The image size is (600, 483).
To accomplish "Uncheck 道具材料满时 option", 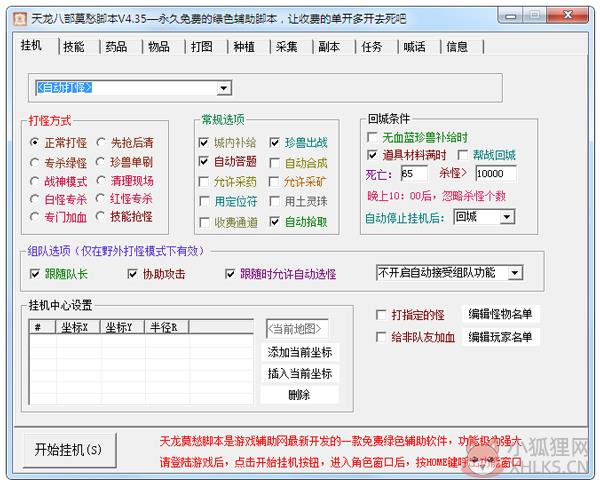I will 372,155.
